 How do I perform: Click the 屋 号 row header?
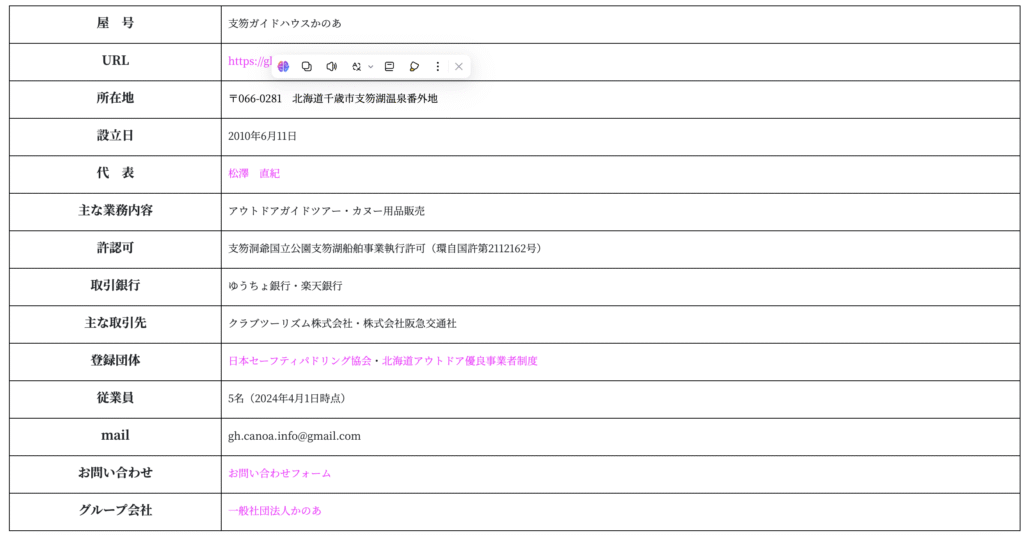(x=116, y=24)
